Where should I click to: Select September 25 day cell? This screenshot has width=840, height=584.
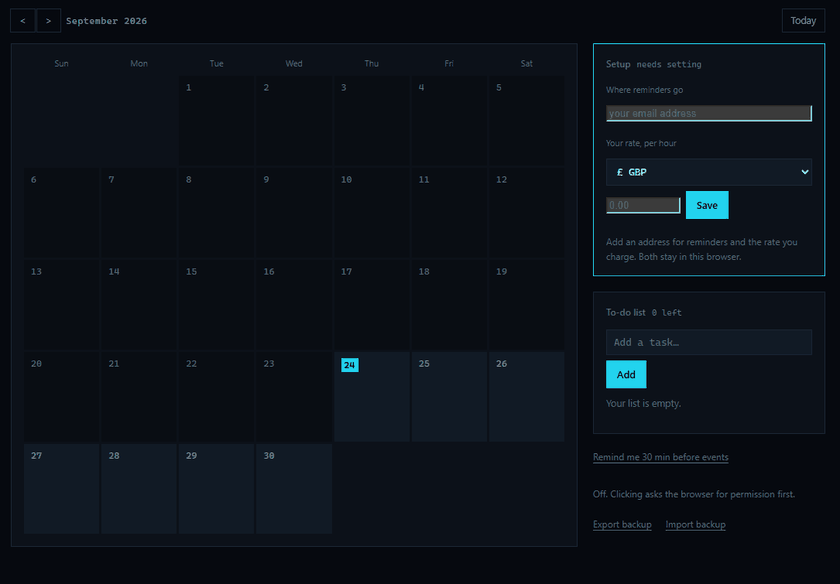click(449, 396)
